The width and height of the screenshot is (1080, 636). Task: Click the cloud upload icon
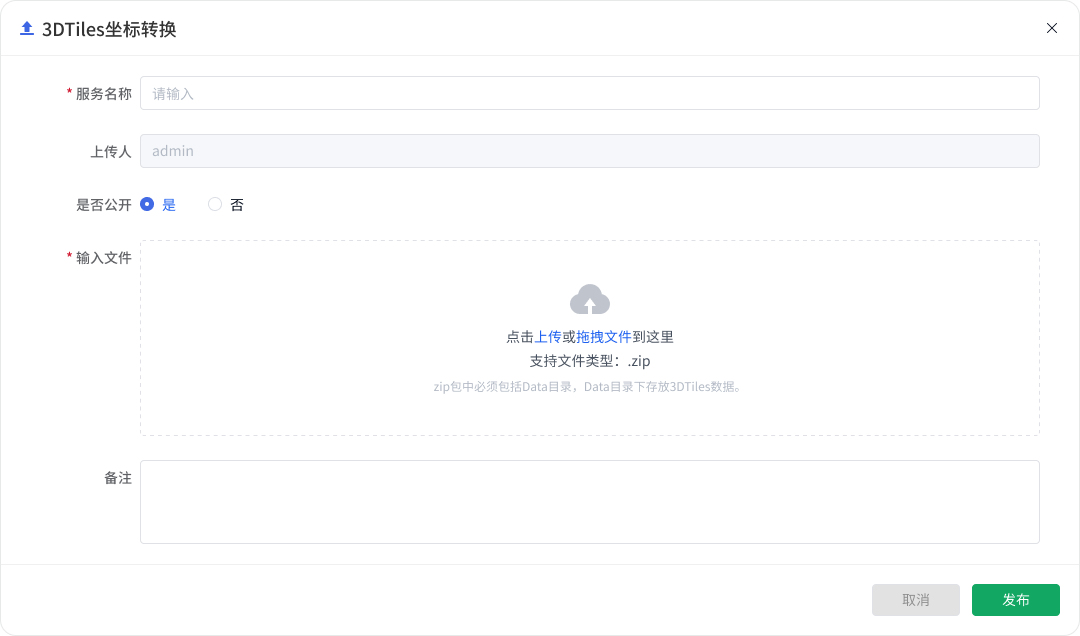(590, 299)
